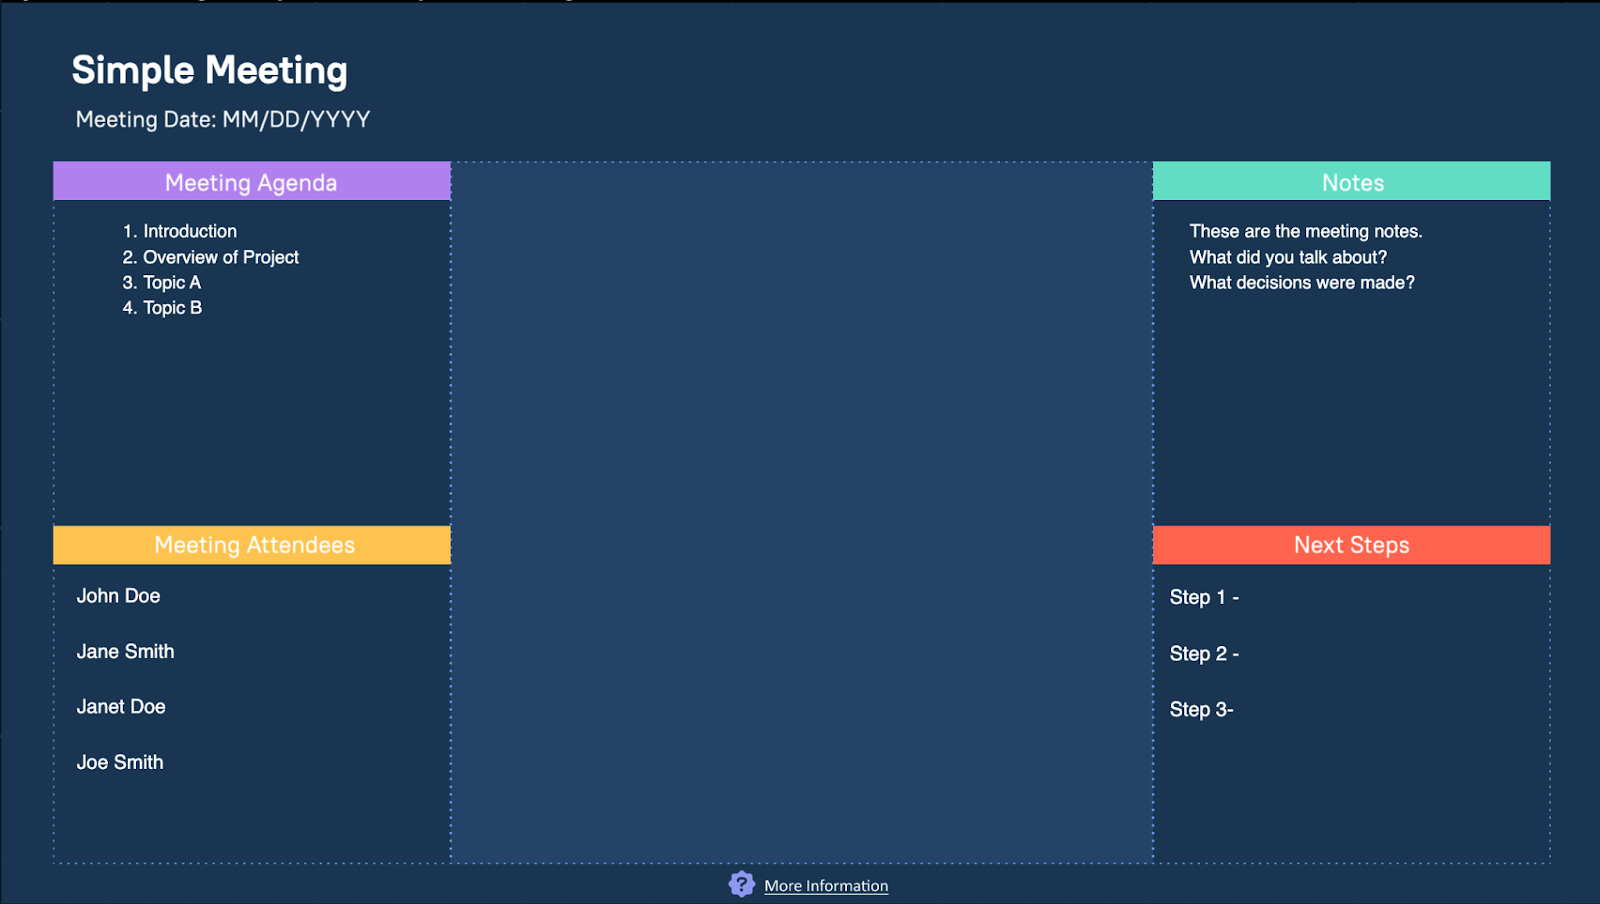This screenshot has height=904, width=1600.
Task: Click the Topic A agenda item
Action: 171,283
